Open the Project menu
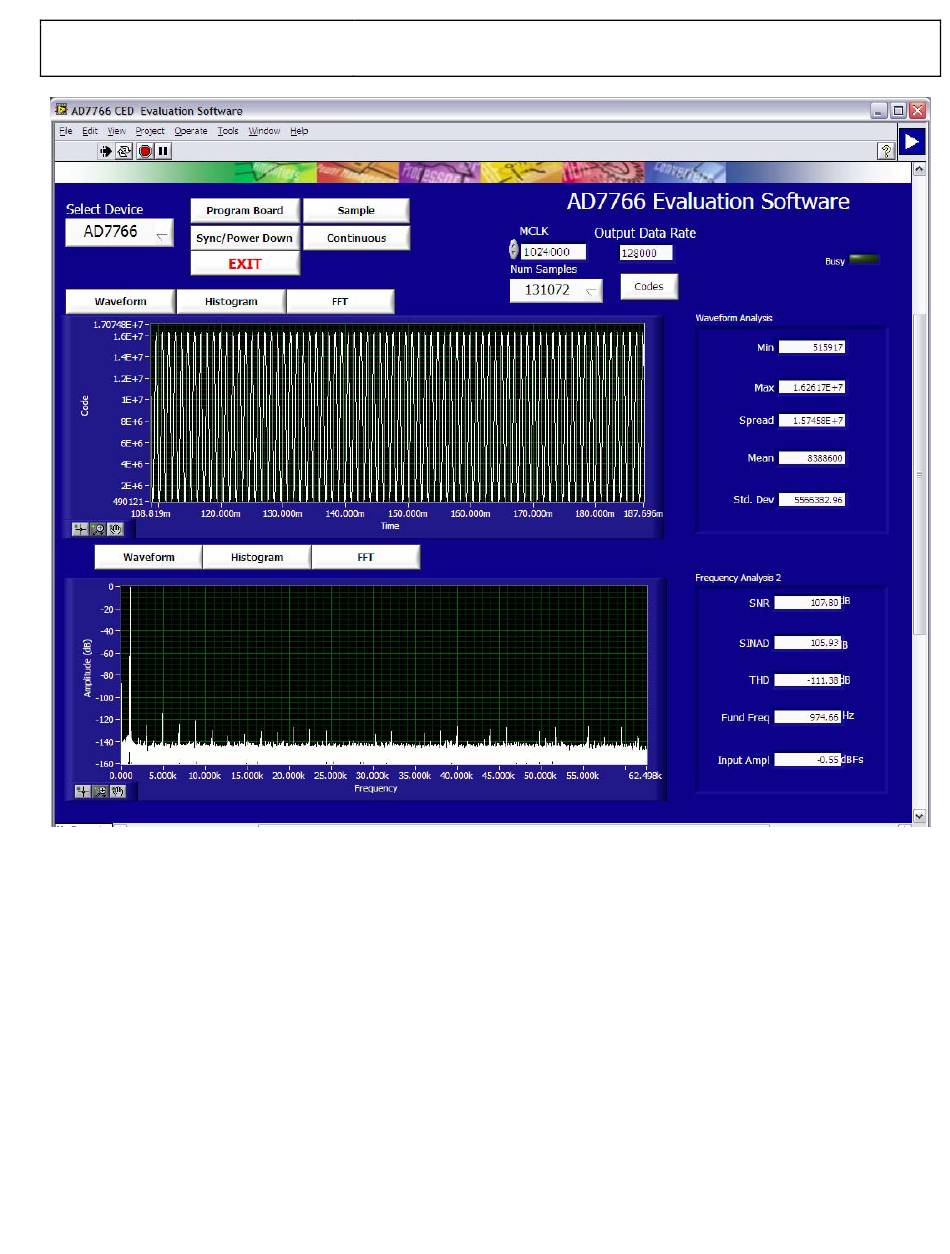The height and width of the screenshot is (1254, 950). 150,131
